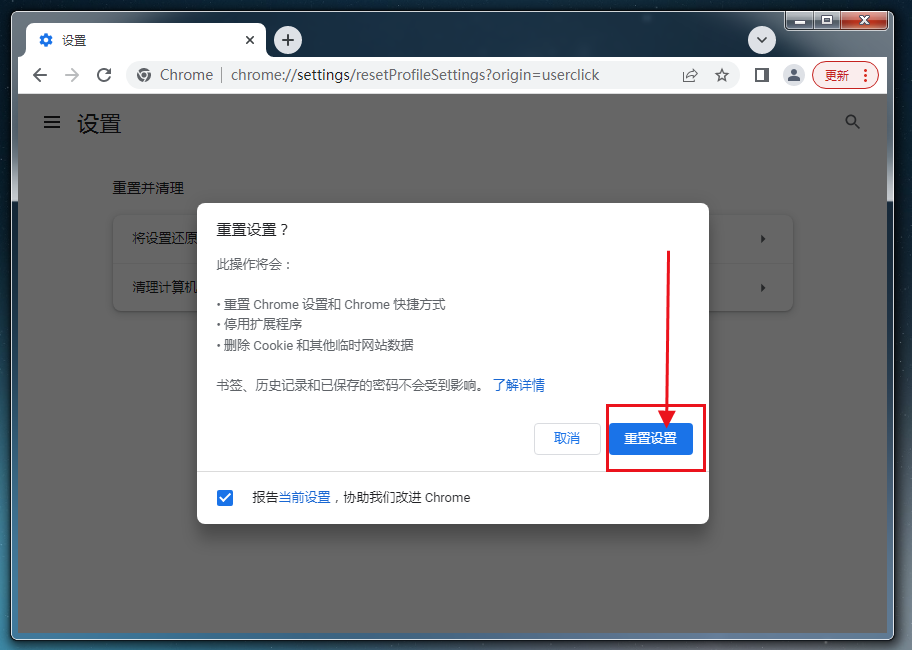Screen dimensions: 912x650
Task: Click the Chrome site info icon
Action: [144, 75]
